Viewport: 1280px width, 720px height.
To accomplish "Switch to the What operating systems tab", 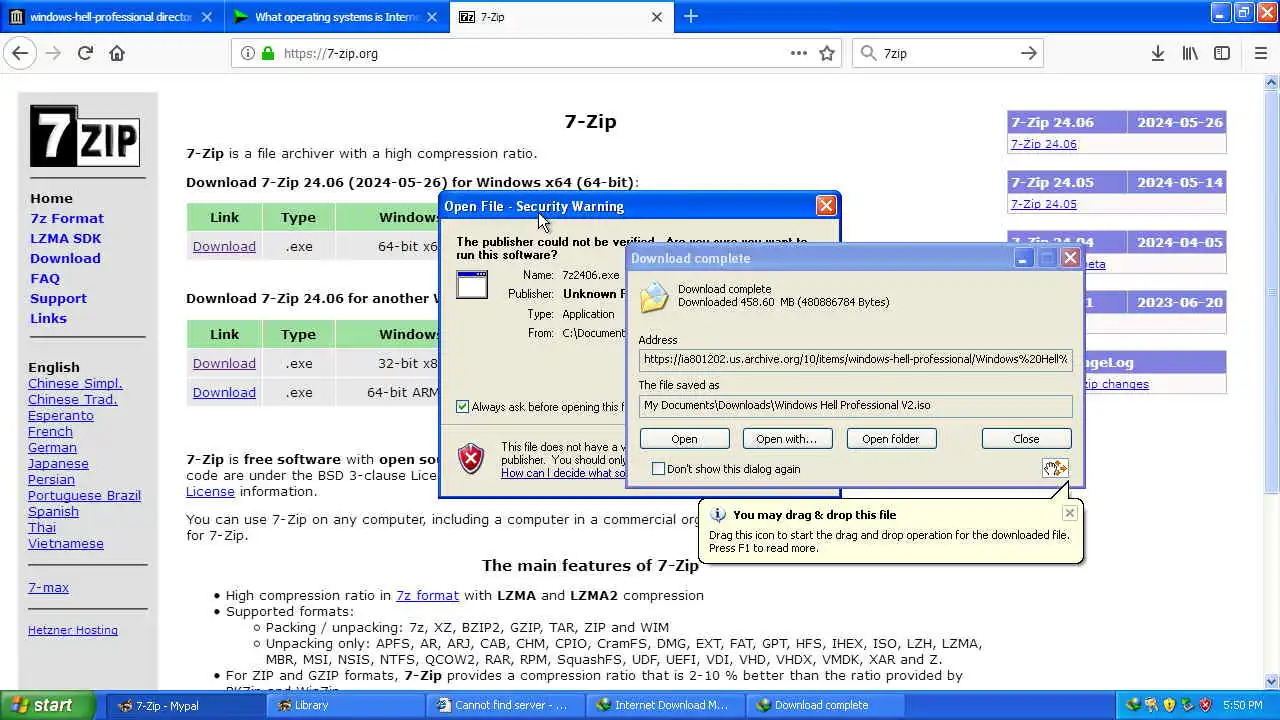I will 337,17.
